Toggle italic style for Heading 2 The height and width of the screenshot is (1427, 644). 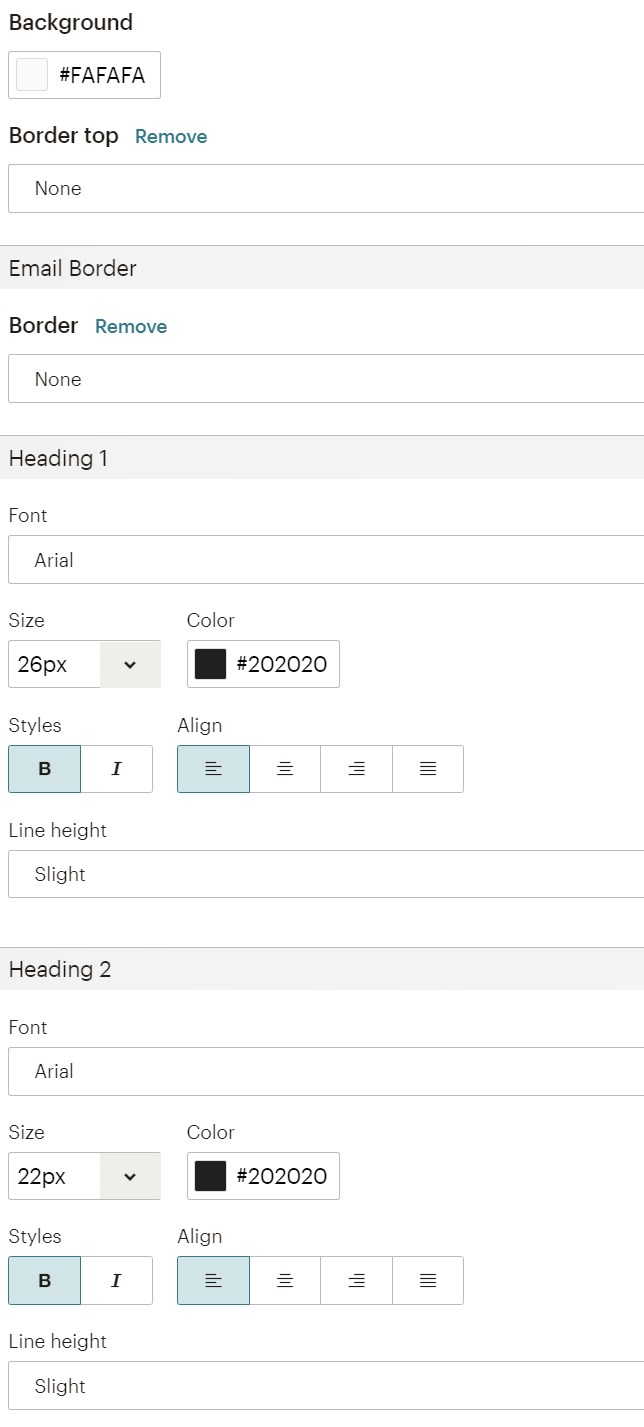116,1281
